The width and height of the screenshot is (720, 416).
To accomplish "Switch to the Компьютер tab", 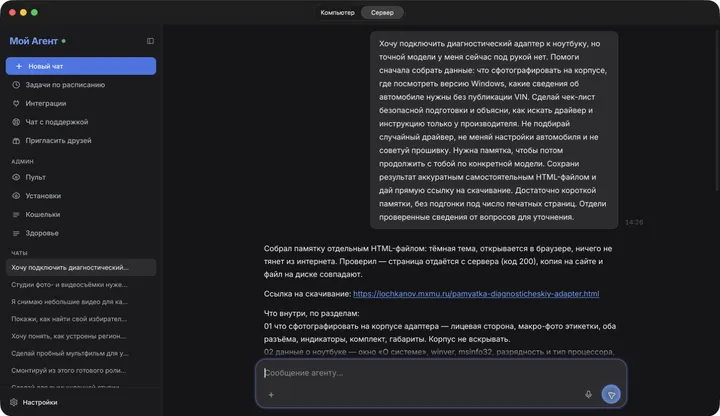I will (338, 12).
